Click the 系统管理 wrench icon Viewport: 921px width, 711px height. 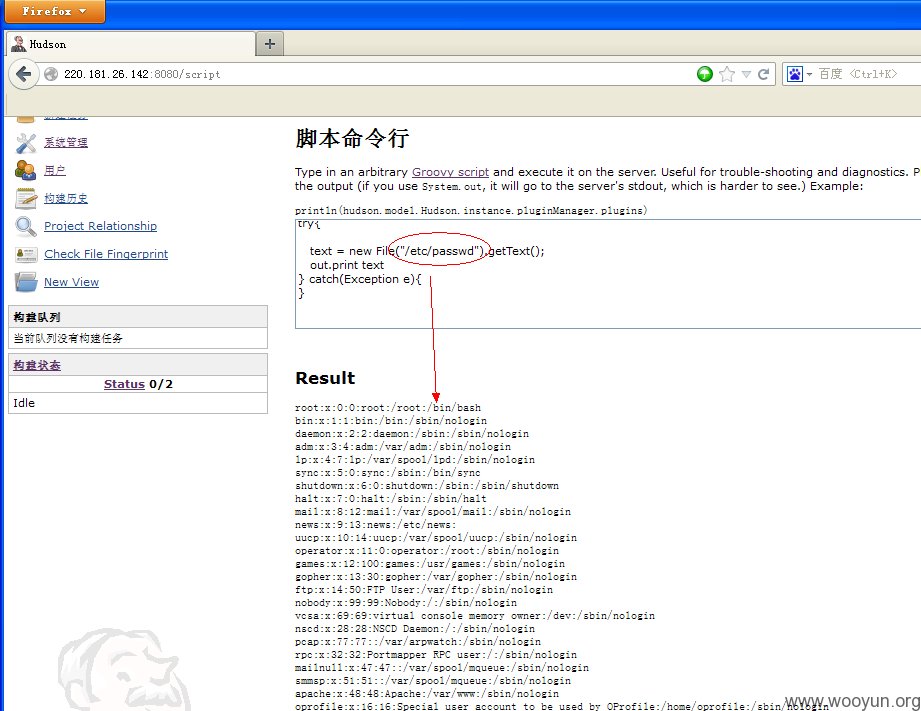pos(26,142)
